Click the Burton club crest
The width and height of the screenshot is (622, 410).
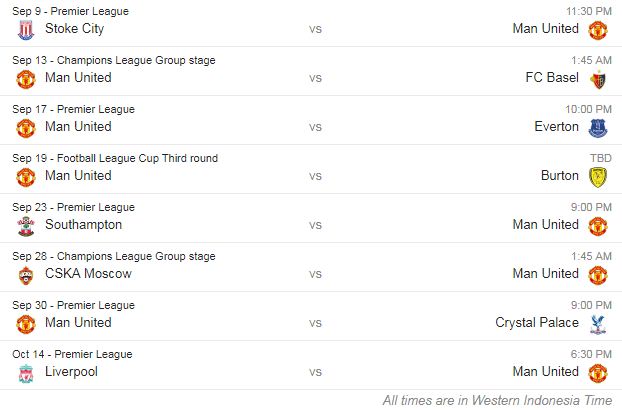(x=598, y=177)
